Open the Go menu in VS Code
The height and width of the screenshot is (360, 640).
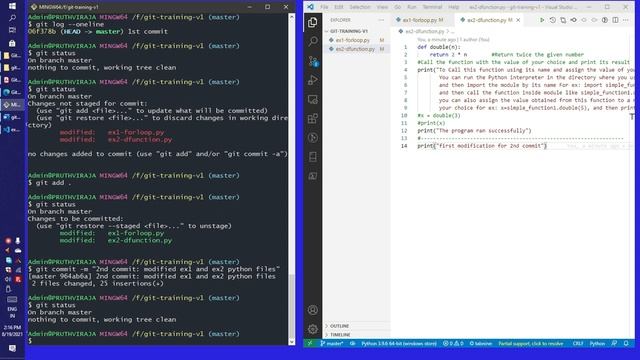pos(398,7)
